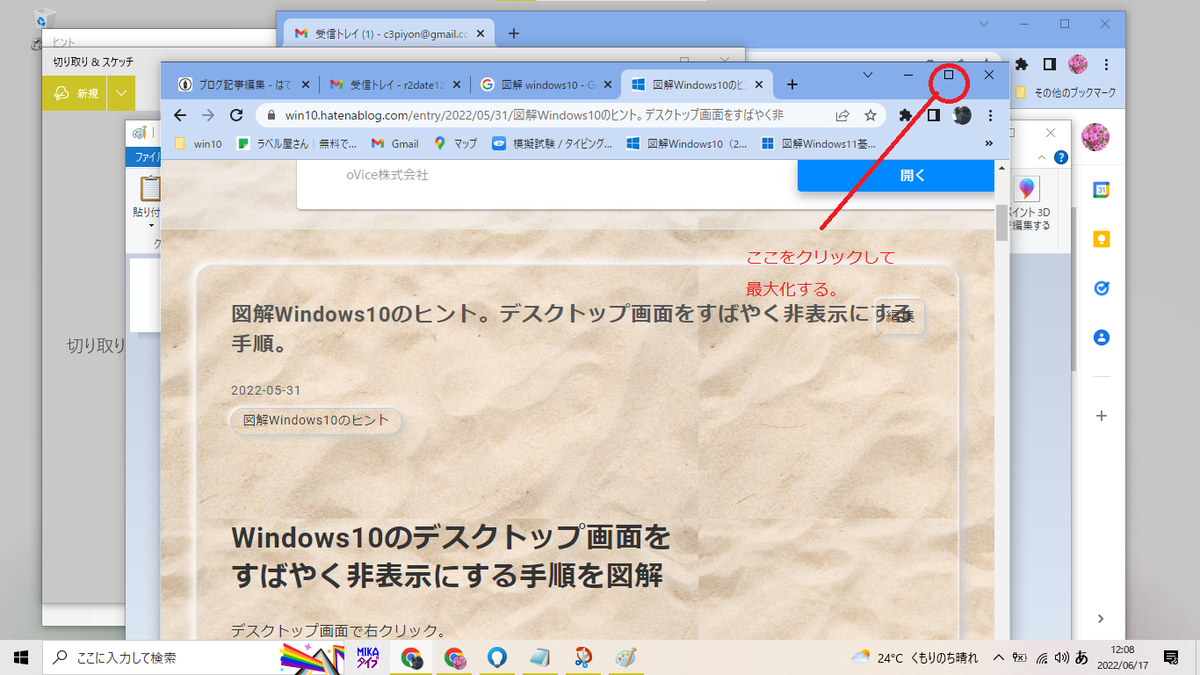Close the ブログ記事編集 tab
The width and height of the screenshot is (1200, 675).
[306, 85]
